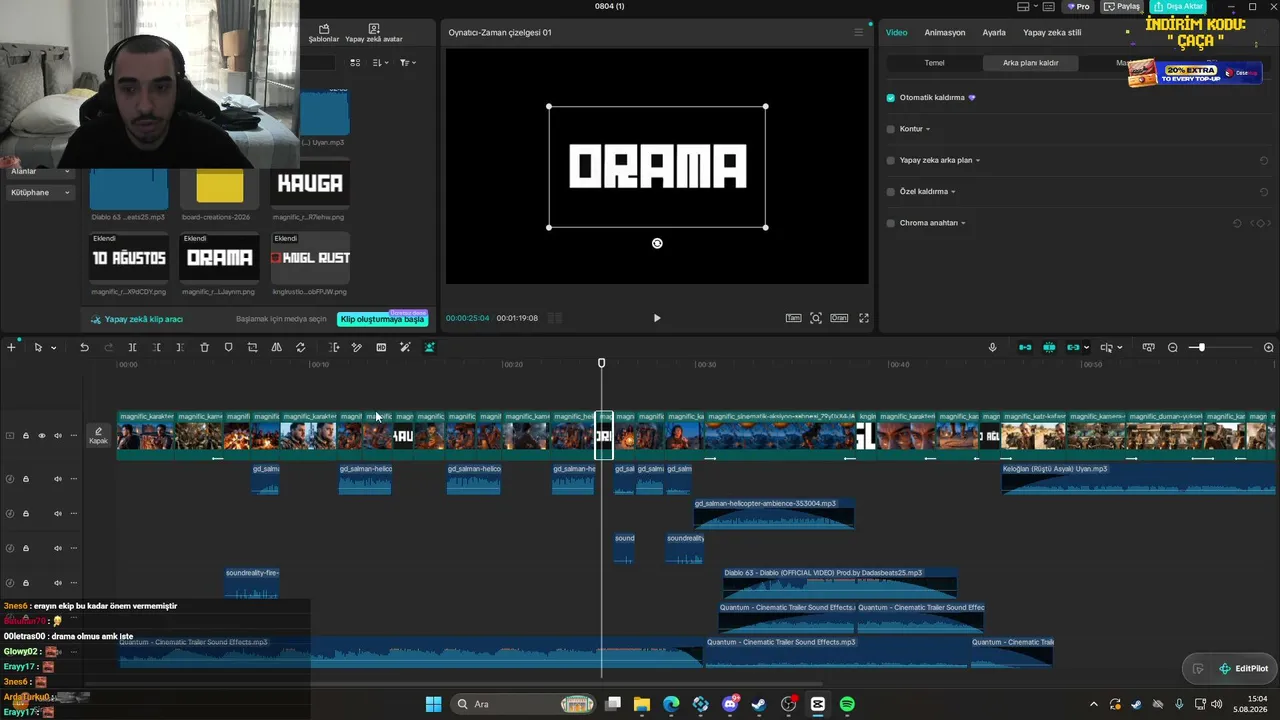Click the Split clip tool icon
The image size is (1280, 720).
click(132, 347)
